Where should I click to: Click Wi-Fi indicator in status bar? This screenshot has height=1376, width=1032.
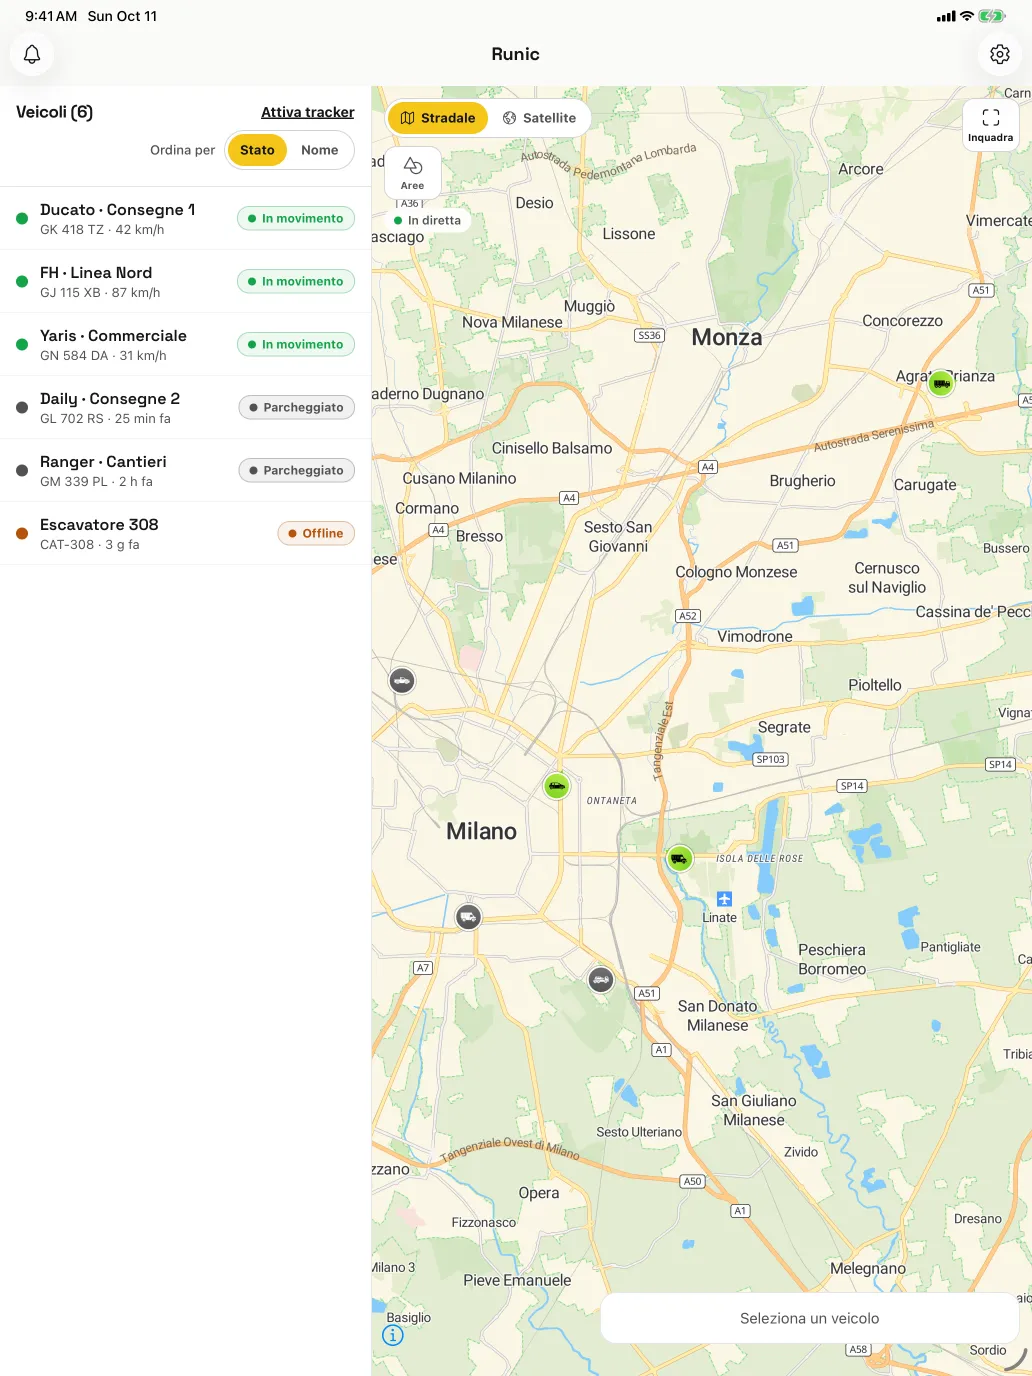(967, 16)
